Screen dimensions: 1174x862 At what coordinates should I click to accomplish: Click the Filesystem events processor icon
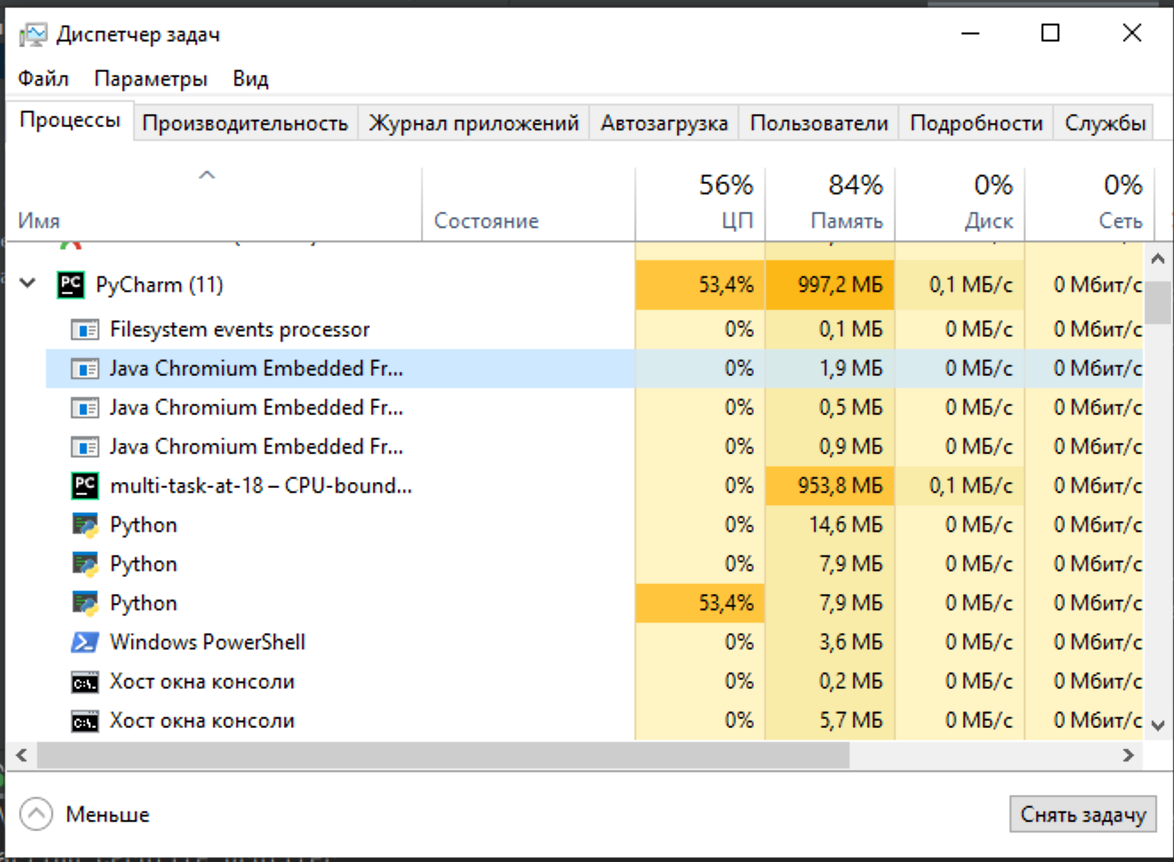click(x=85, y=330)
